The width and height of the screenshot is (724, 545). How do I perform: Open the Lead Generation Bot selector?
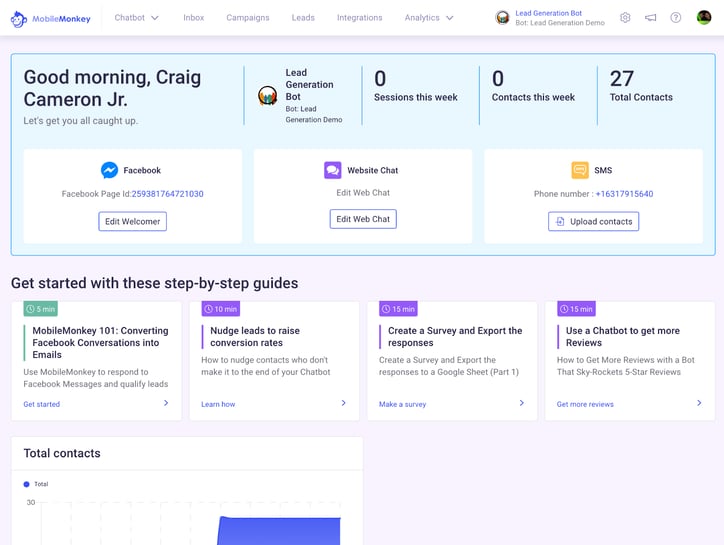550,18
